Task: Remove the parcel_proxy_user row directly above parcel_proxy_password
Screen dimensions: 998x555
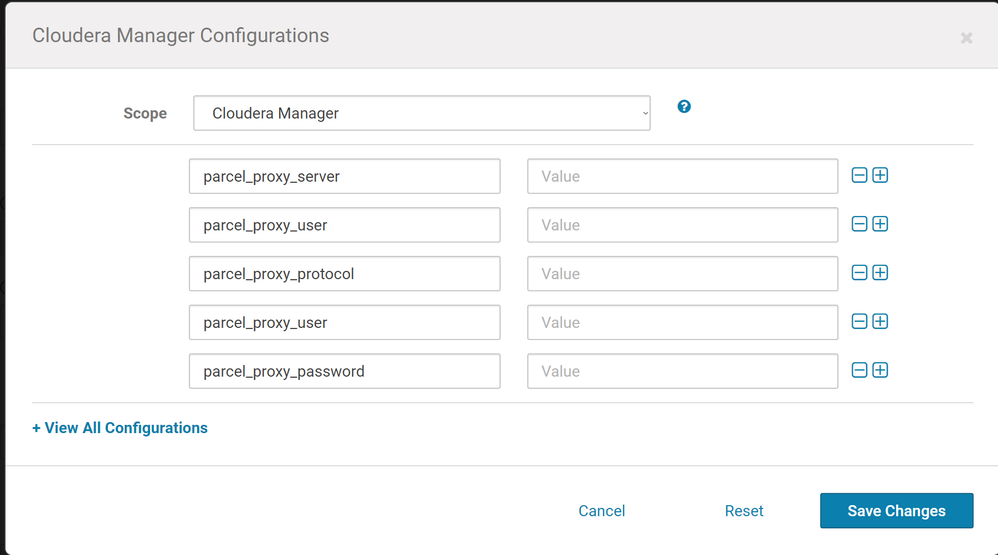Action: point(859,321)
